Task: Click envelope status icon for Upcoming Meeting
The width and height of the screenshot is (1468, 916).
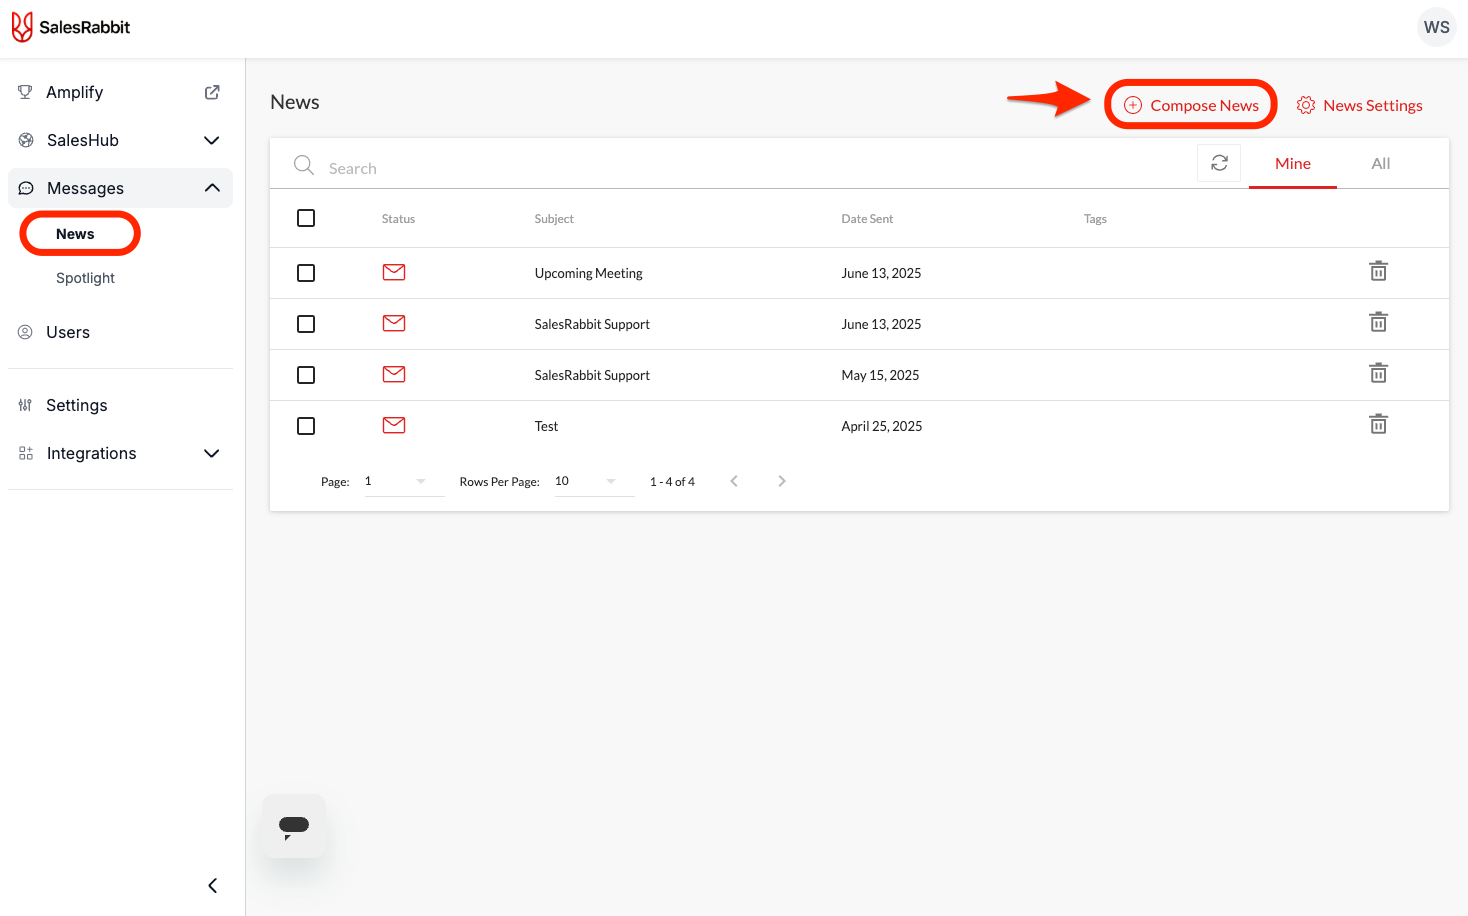Action: (394, 272)
